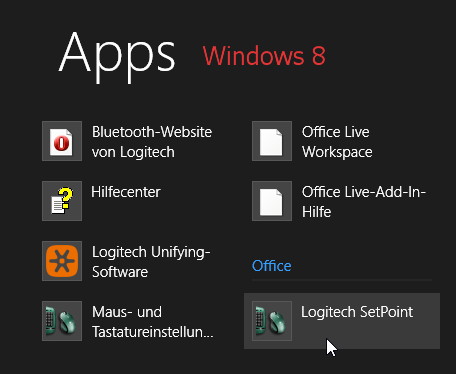Select the 'Logitech Unifying-Software' label

(151, 262)
